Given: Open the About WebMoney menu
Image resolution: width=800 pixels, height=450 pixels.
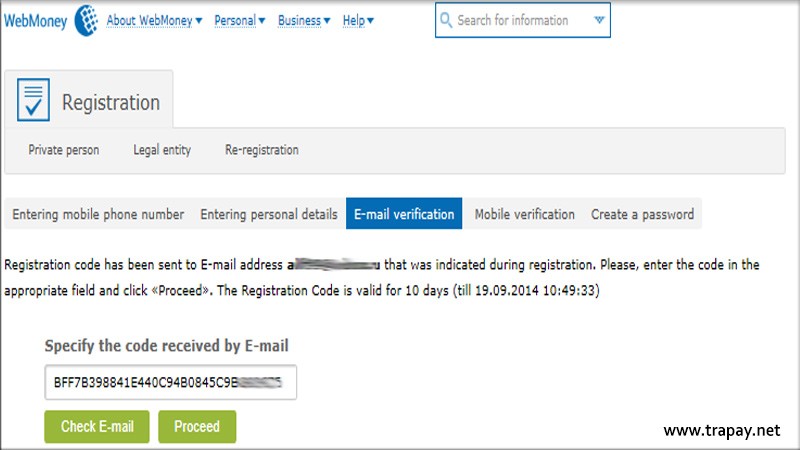Looking at the screenshot, I should pyautogui.click(x=154, y=20).
